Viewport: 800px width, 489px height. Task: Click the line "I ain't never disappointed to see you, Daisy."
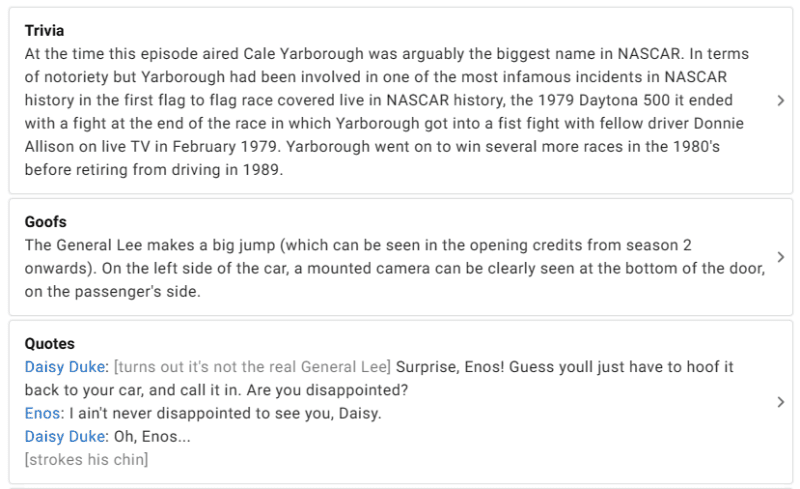point(225,413)
